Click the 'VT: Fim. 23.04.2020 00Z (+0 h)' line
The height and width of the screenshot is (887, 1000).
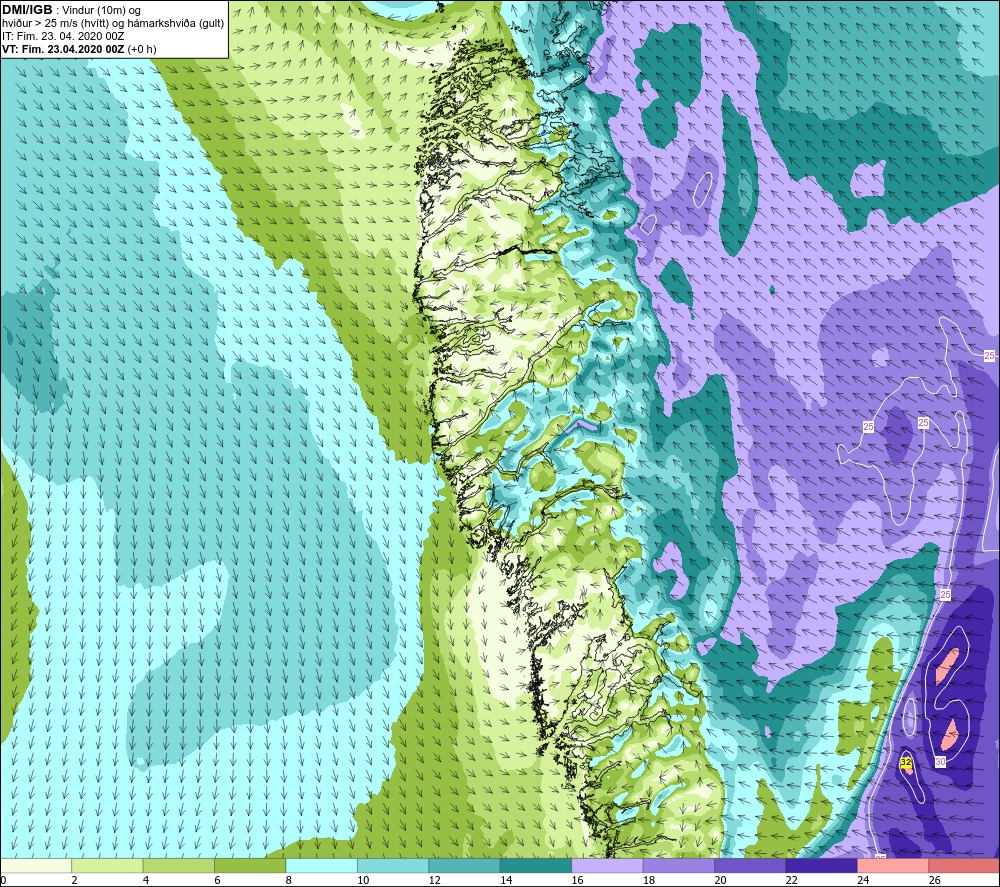coord(79,49)
